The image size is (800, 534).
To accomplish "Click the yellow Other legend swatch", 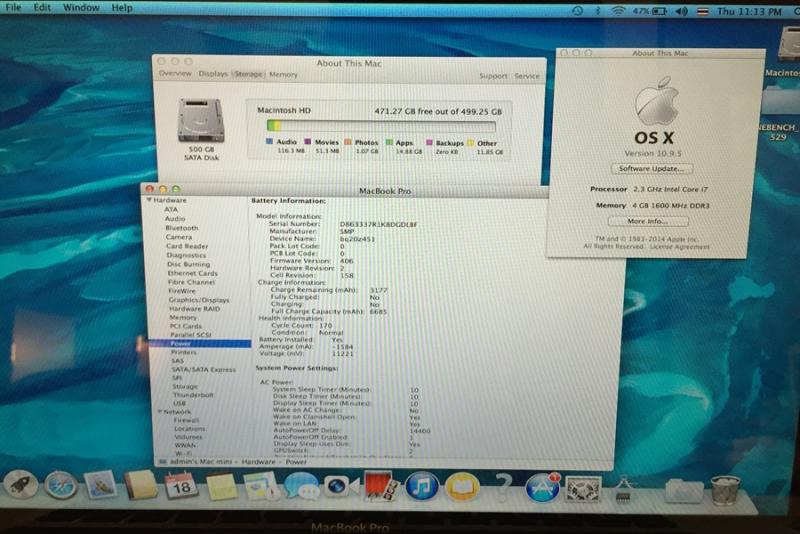I will pyautogui.click(x=471, y=143).
